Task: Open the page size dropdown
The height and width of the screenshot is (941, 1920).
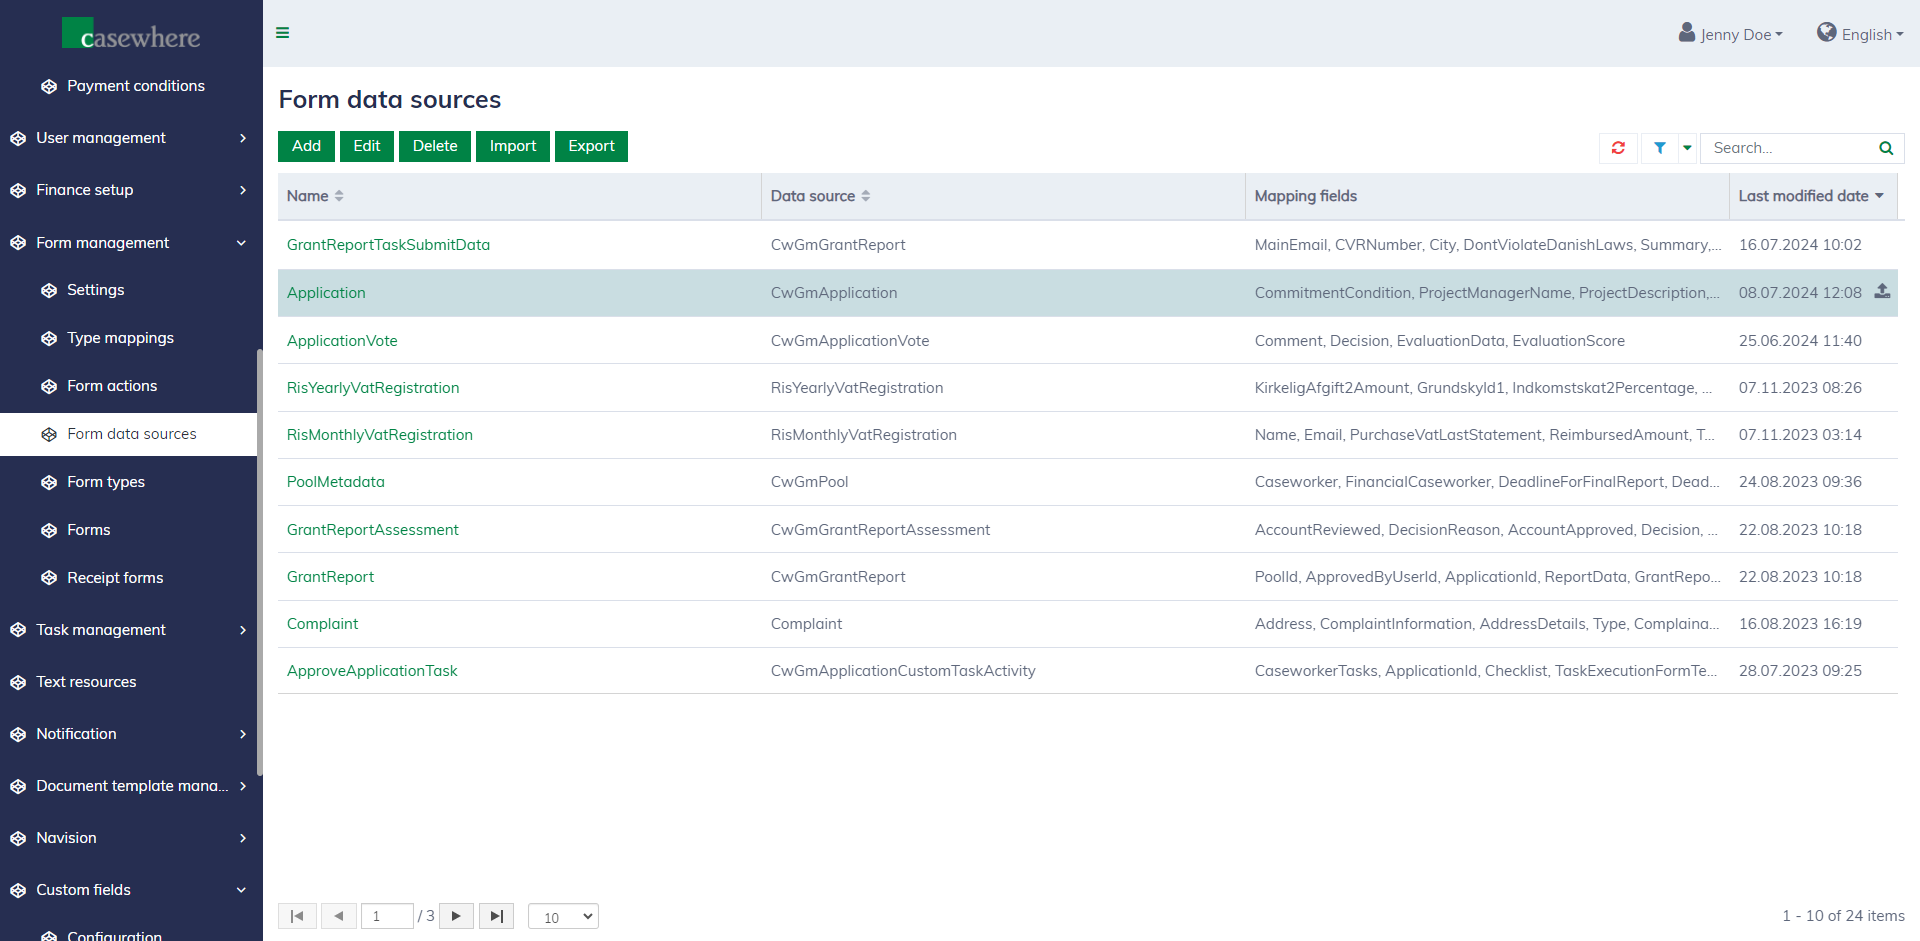Action: coord(563,916)
